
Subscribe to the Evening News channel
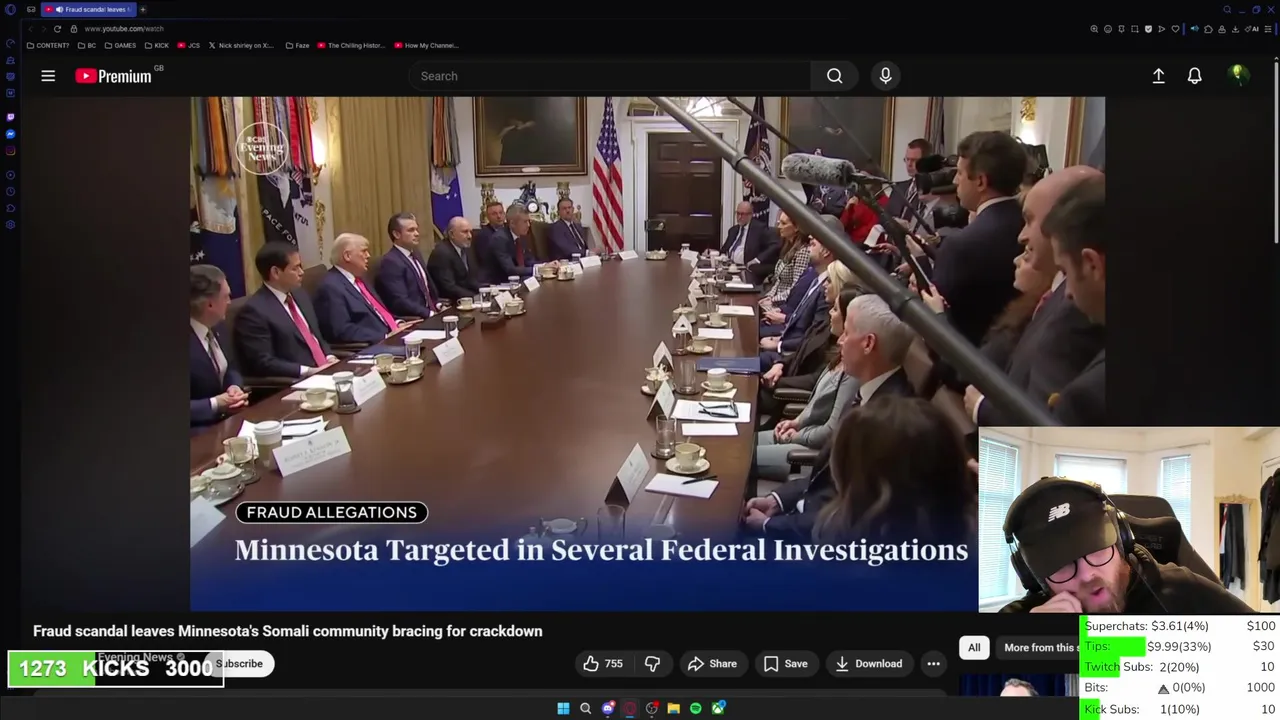pyautogui.click(x=240, y=663)
